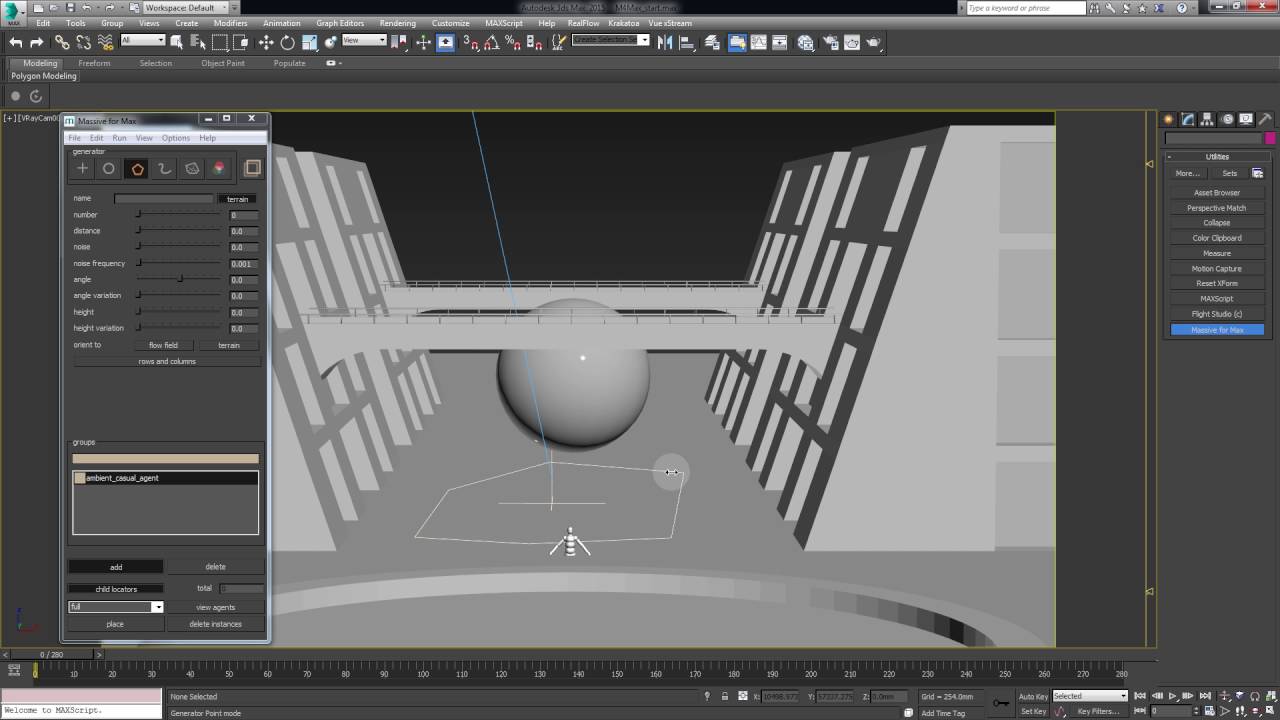
Task: Open the Create Selection Set dropdown
Action: (x=611, y=40)
